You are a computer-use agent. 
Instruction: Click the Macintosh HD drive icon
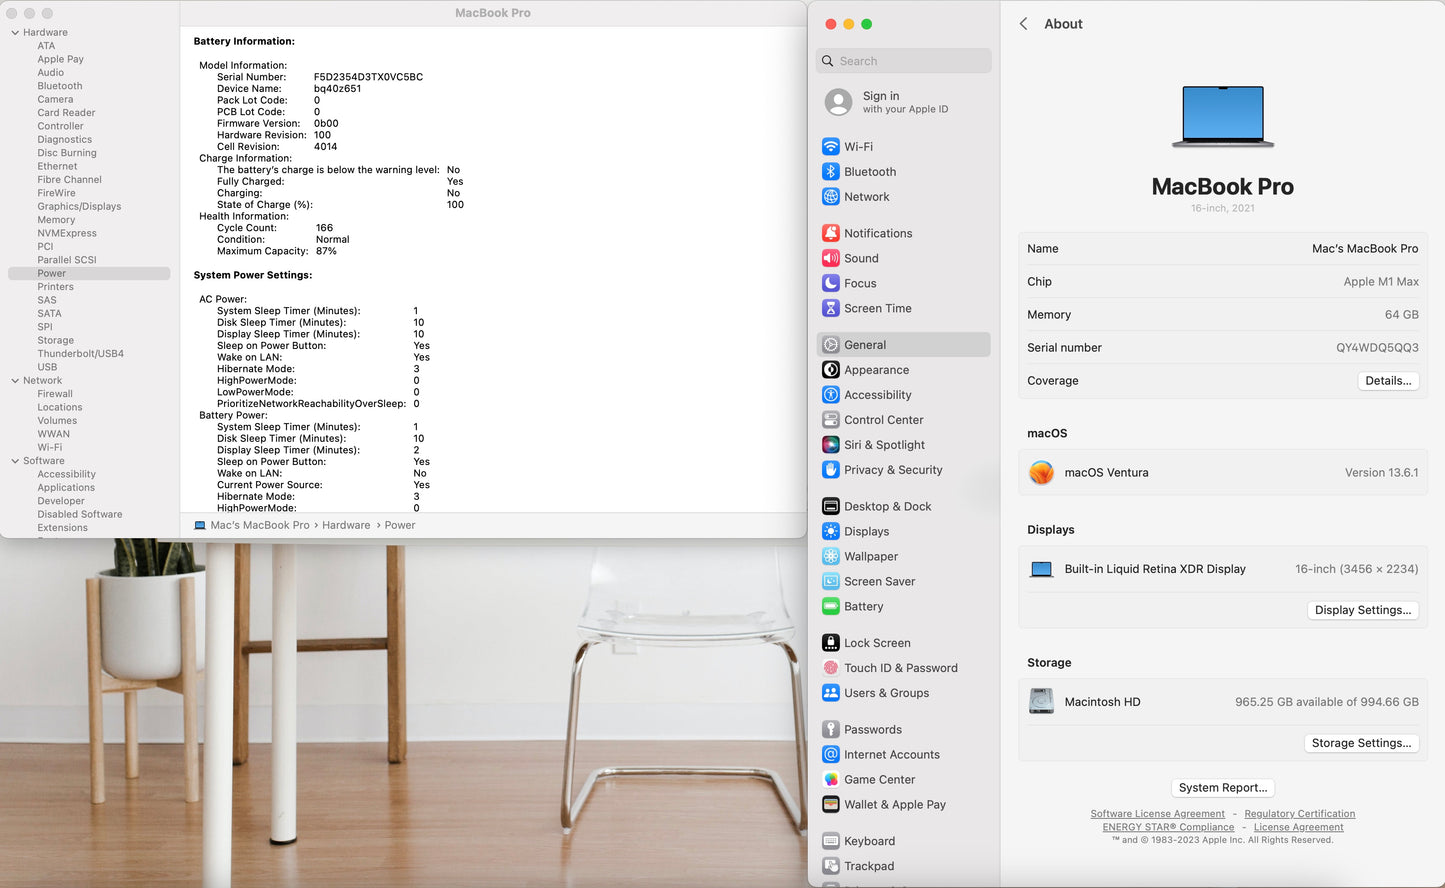click(x=1041, y=701)
